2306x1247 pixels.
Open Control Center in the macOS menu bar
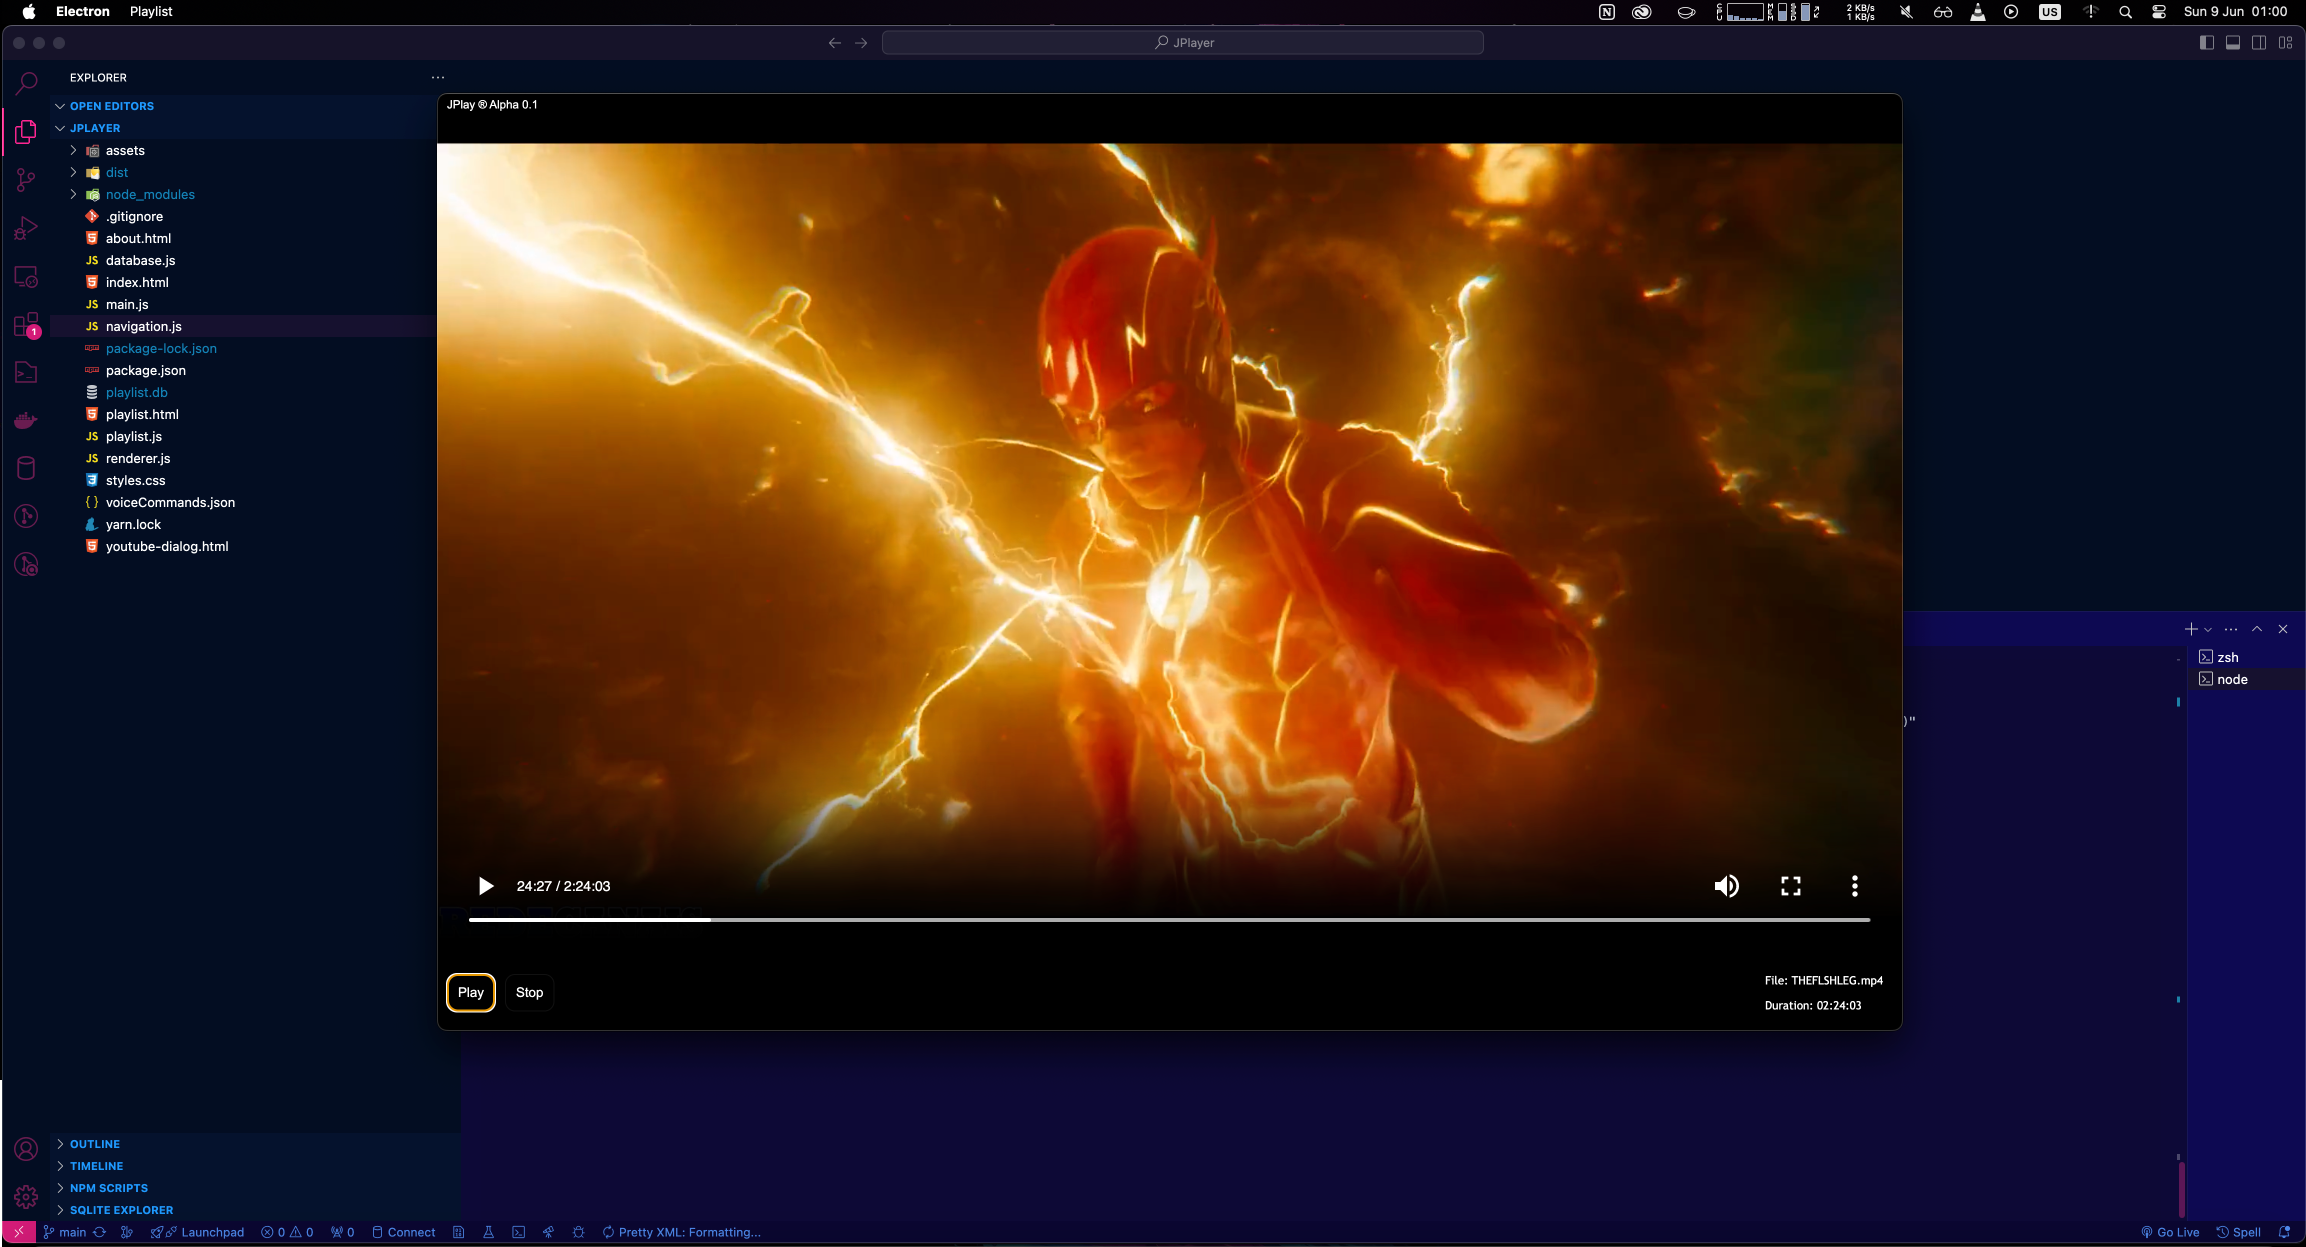2159,12
